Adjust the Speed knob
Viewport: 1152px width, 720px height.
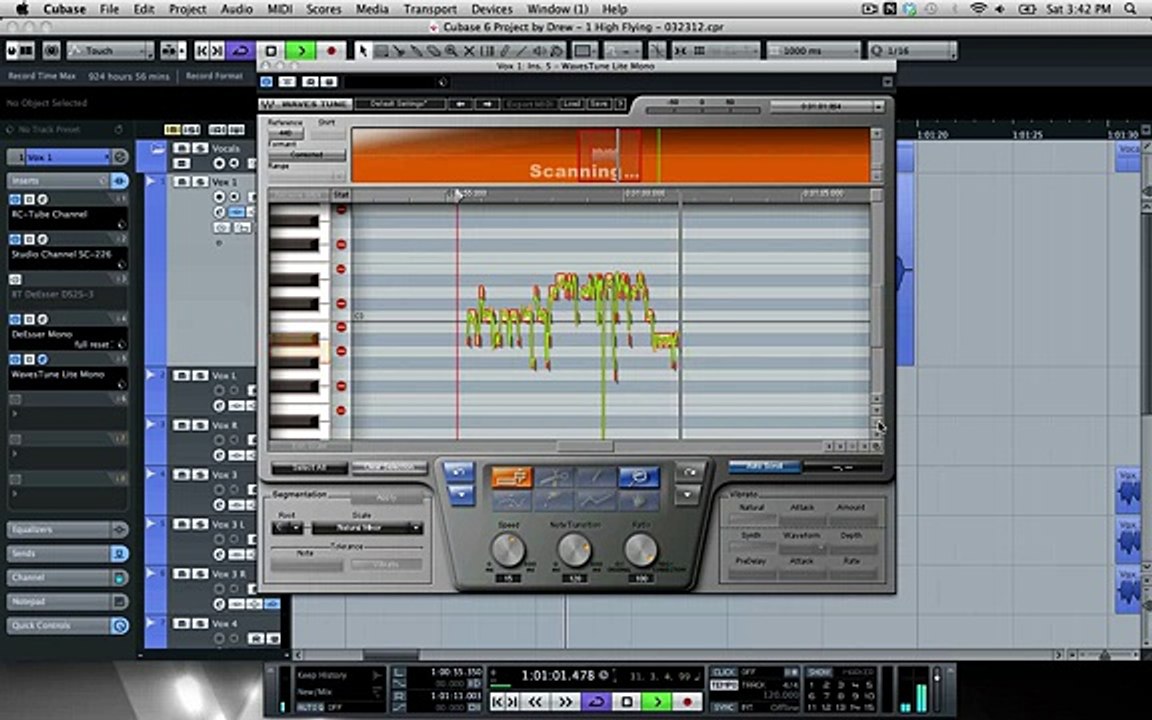(x=508, y=549)
